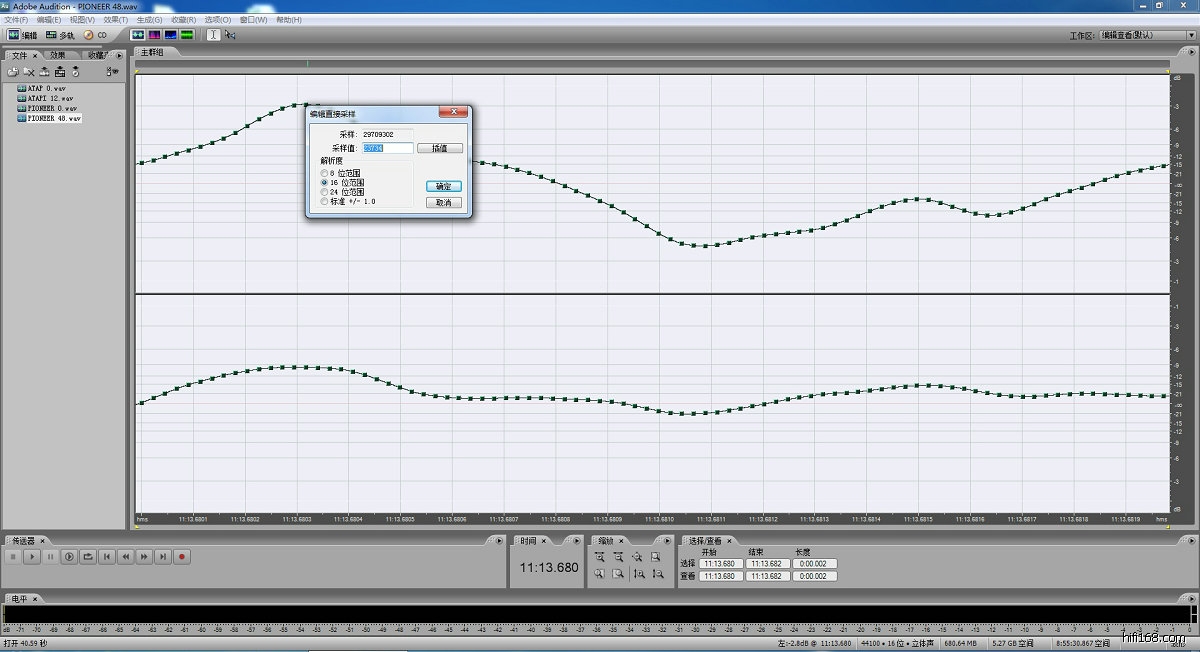Click the 采样值 input field
1200x652 pixels.
[387, 148]
